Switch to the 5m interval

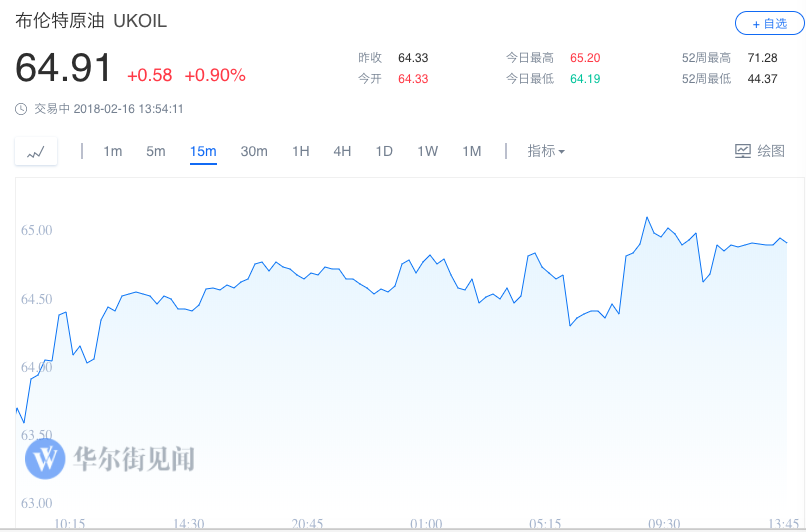[156, 151]
